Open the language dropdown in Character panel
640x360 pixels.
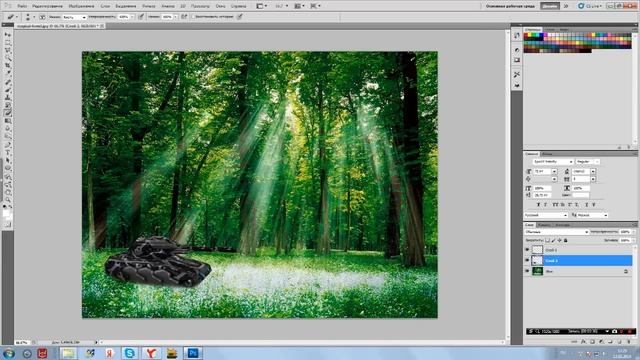[x=546, y=215]
